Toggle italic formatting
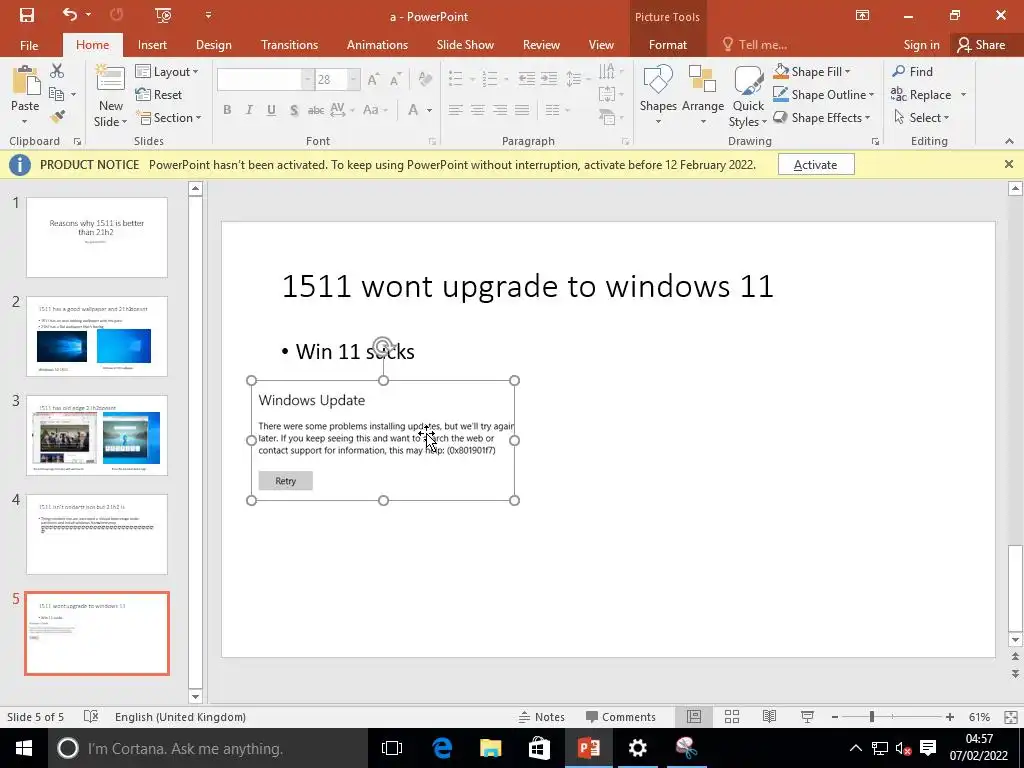 [x=249, y=110]
